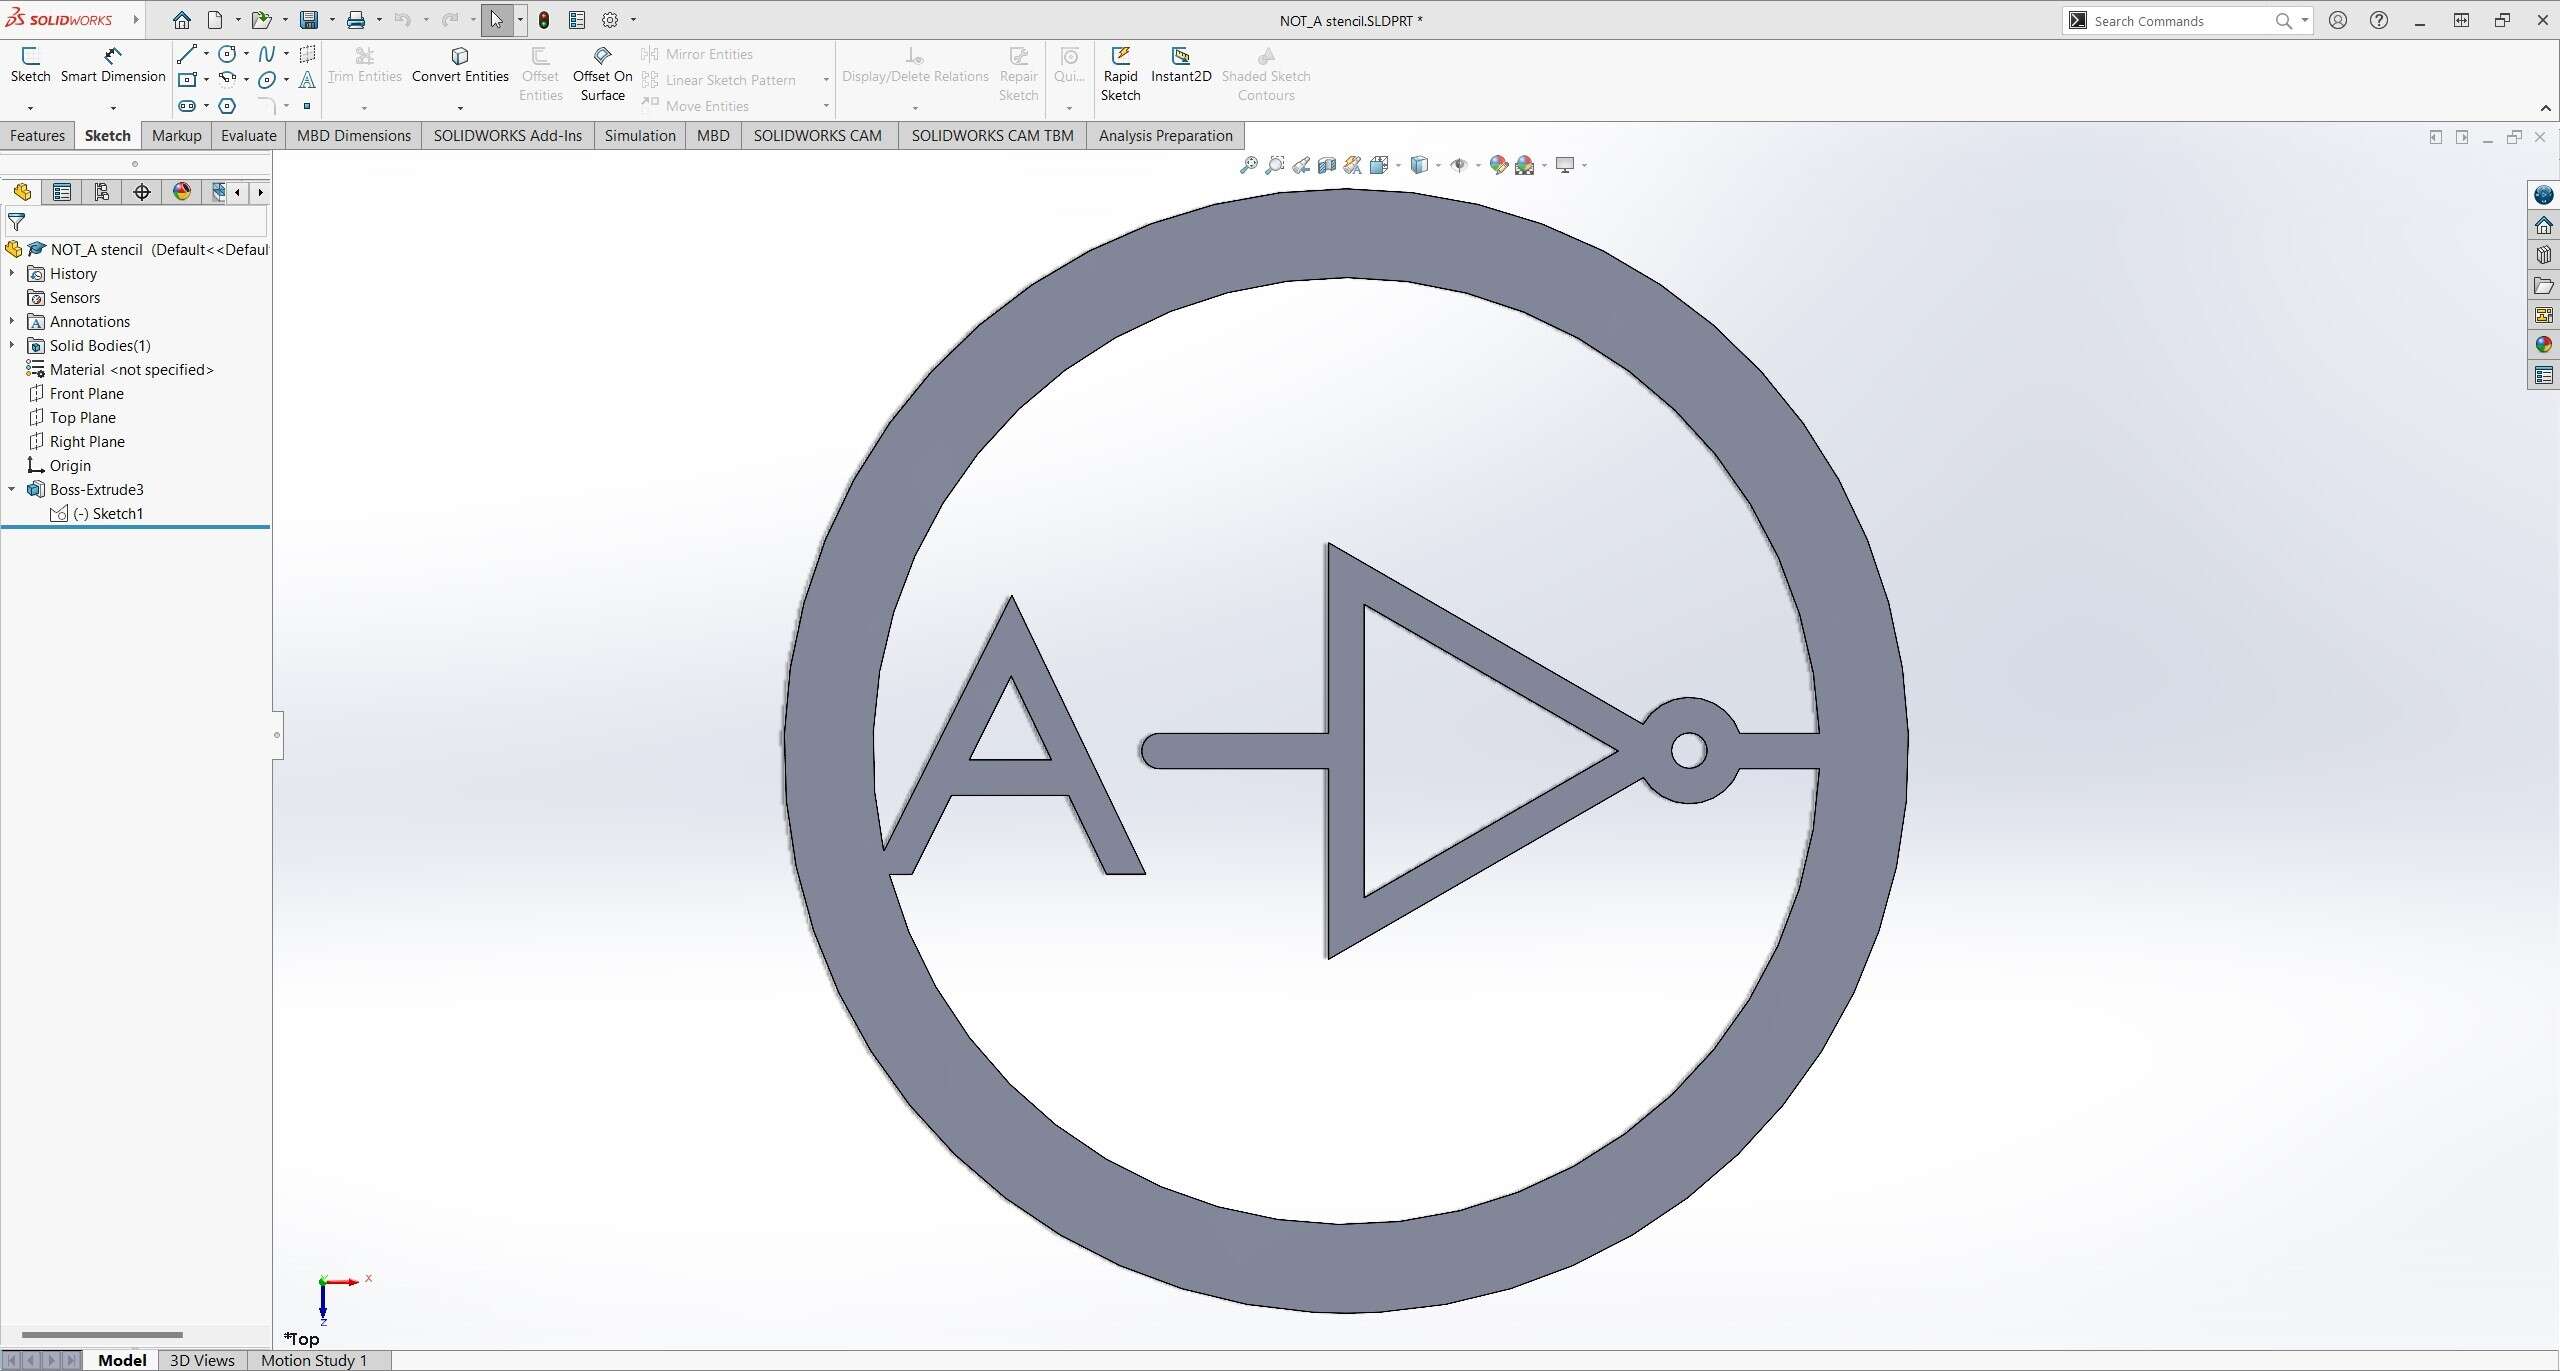Viewport: 2560px width, 1371px height.
Task: Click the Convert Entities icon
Action: [x=460, y=56]
